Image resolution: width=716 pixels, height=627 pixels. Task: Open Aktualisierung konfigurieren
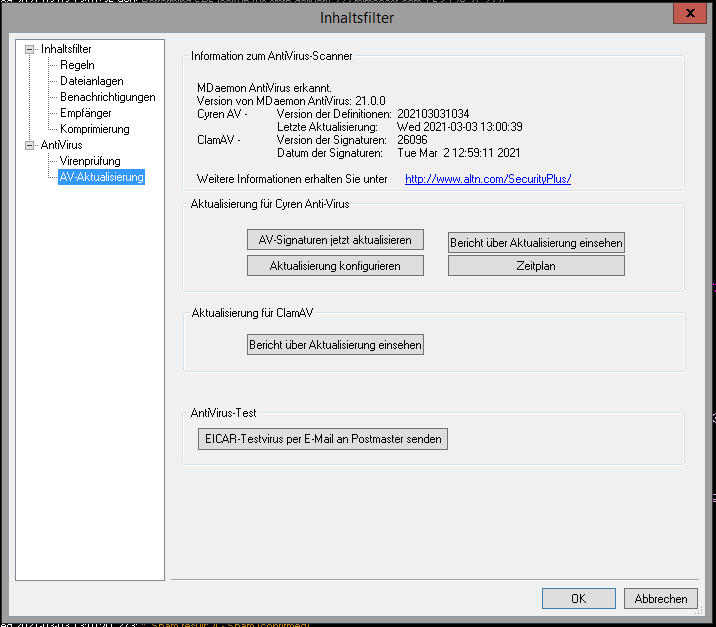[x=335, y=266]
